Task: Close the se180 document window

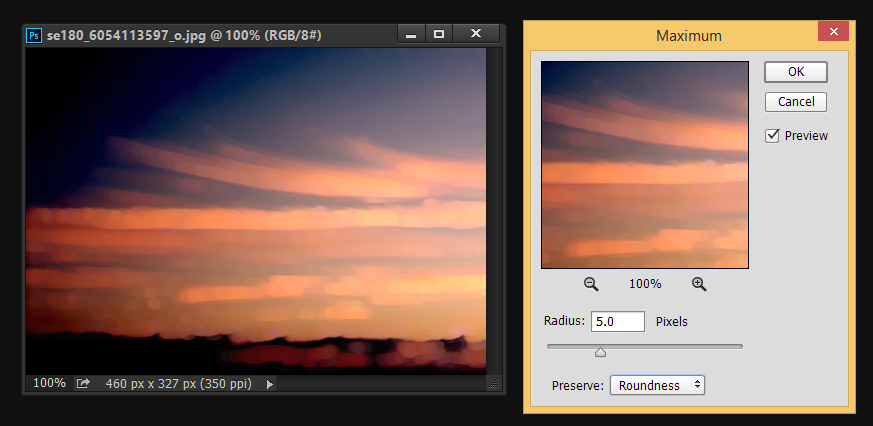Action: point(475,34)
